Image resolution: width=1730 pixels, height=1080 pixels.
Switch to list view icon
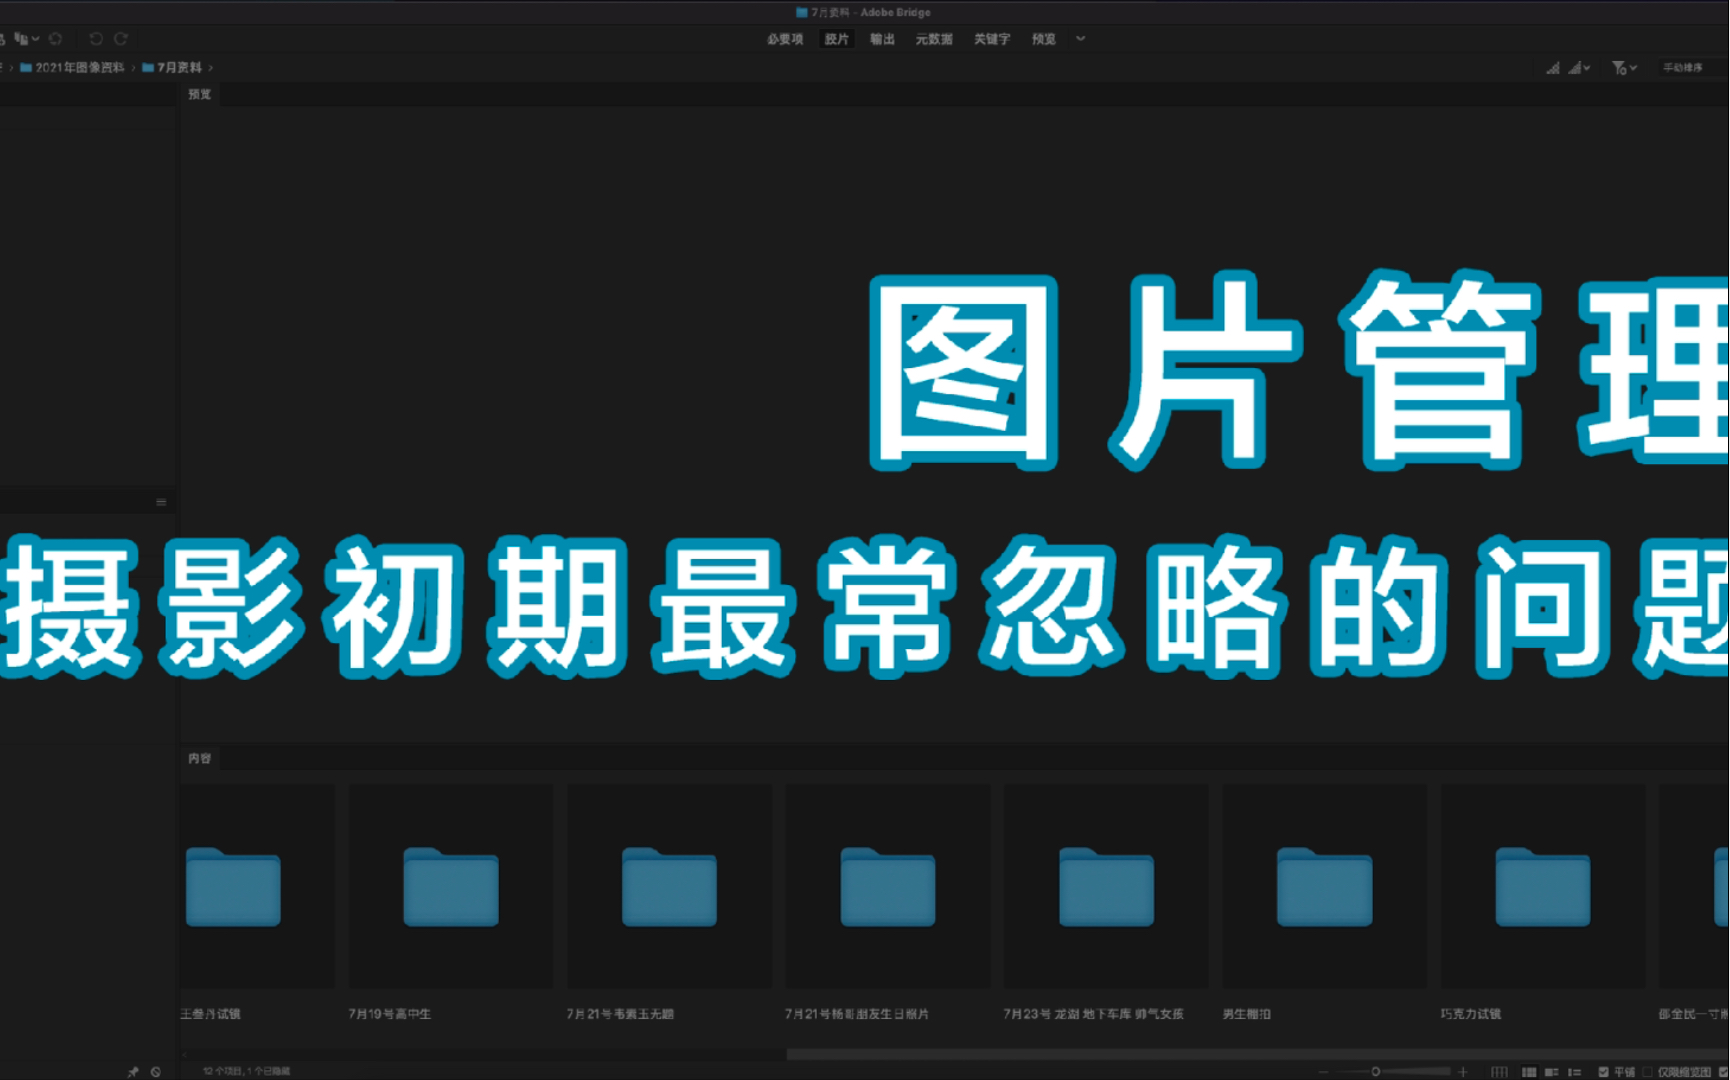1575,1072
